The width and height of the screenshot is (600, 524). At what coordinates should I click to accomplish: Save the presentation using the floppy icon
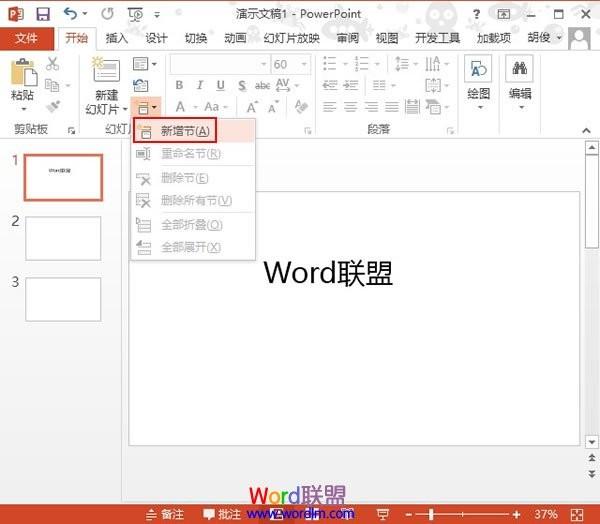42,14
